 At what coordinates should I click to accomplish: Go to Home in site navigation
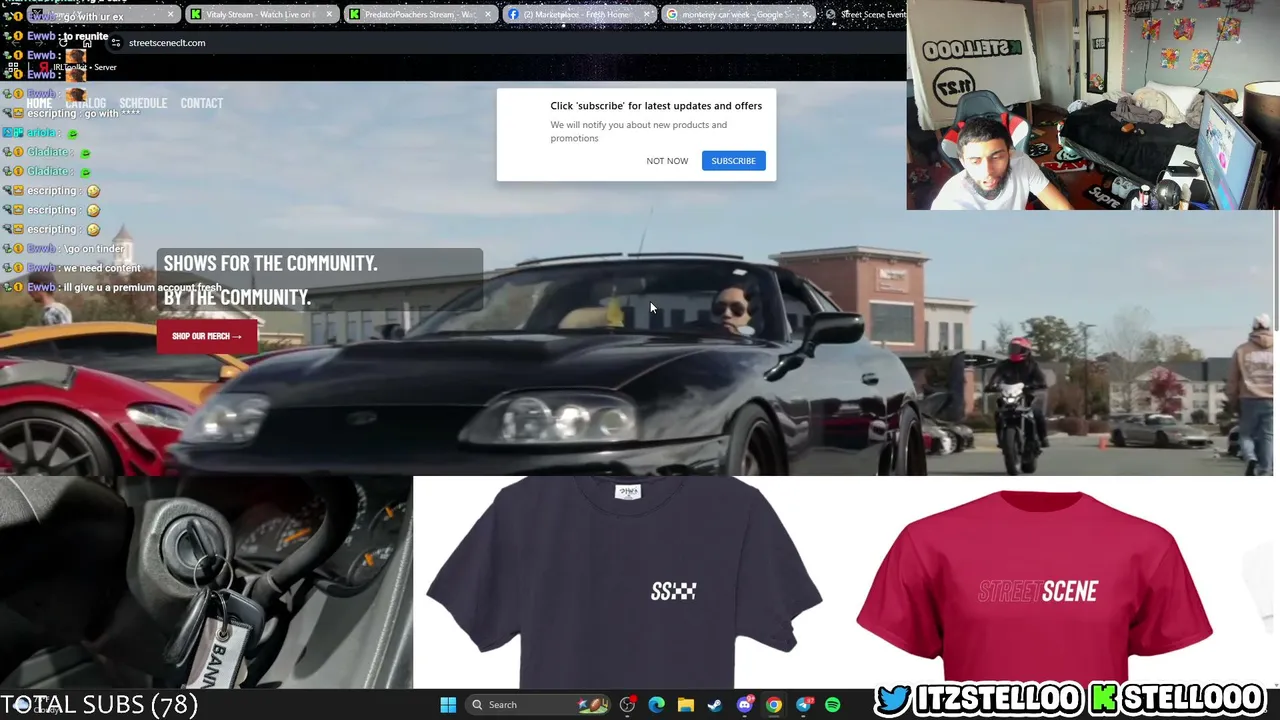pos(39,103)
